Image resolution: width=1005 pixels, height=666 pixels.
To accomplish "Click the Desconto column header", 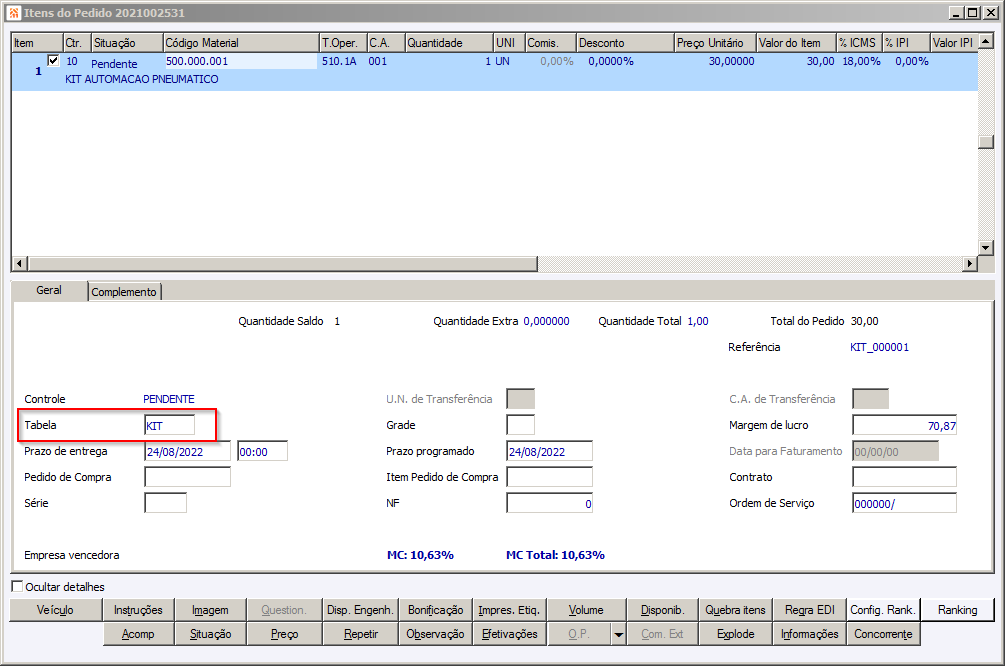I will [x=625, y=43].
